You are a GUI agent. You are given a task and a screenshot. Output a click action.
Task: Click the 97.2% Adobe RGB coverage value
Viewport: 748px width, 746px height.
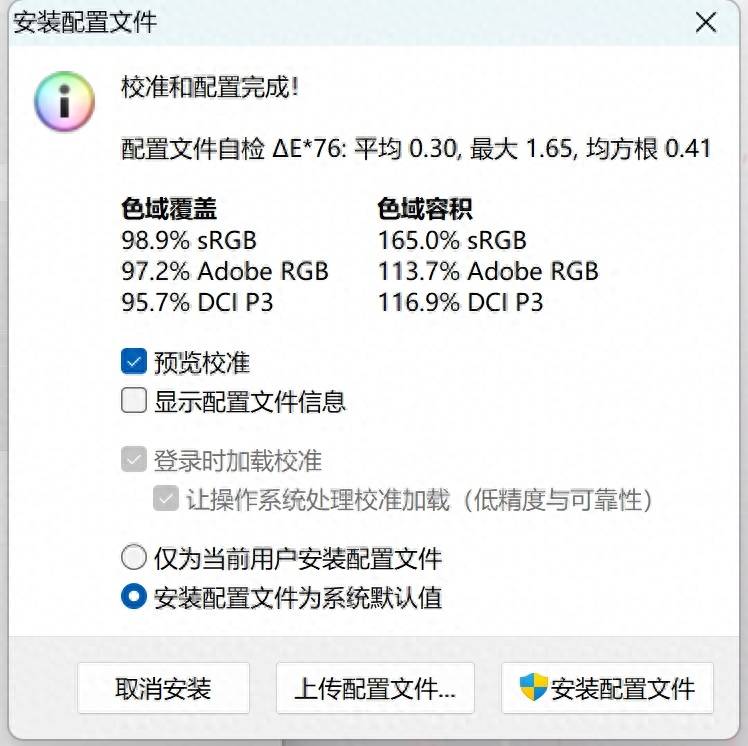click(x=225, y=271)
